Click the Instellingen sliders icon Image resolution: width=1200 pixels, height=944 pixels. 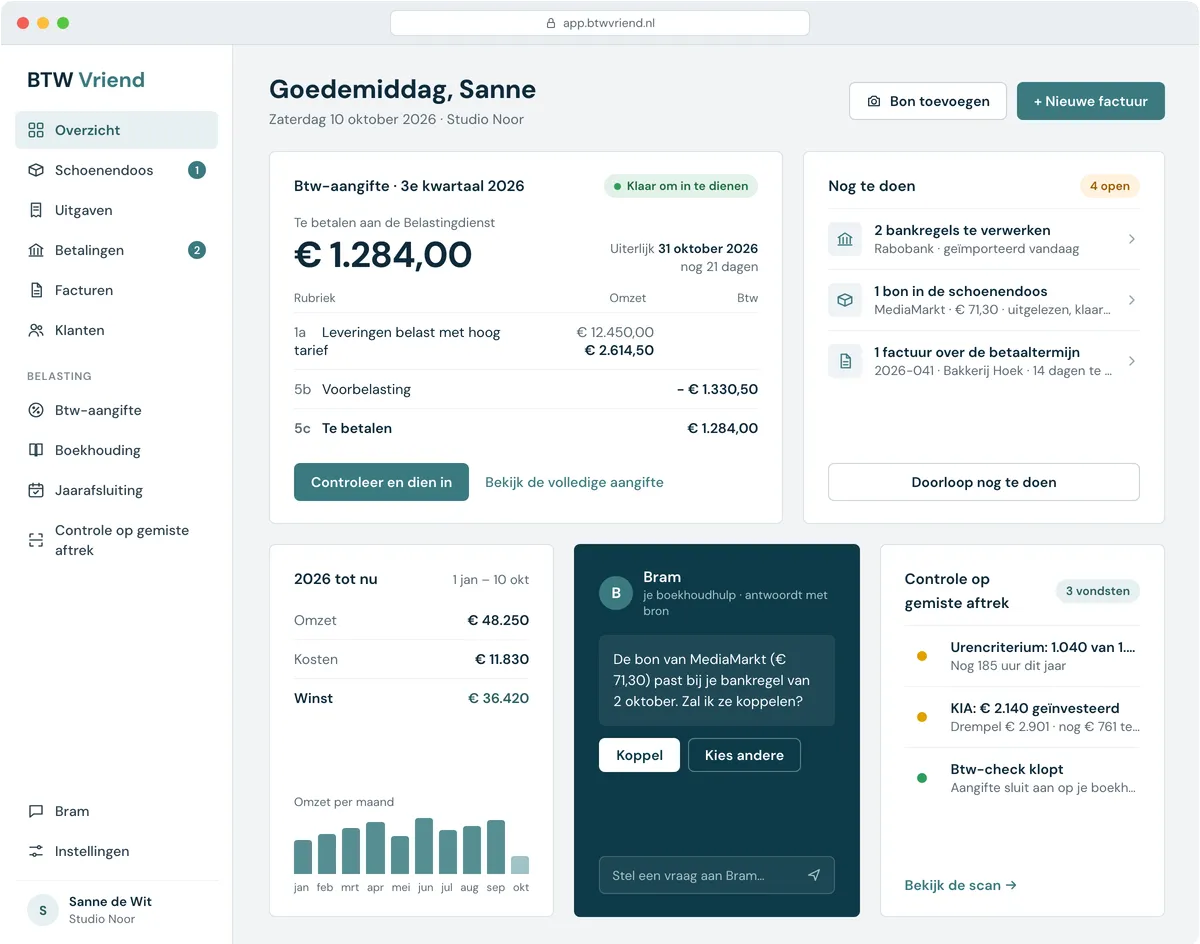[36, 851]
